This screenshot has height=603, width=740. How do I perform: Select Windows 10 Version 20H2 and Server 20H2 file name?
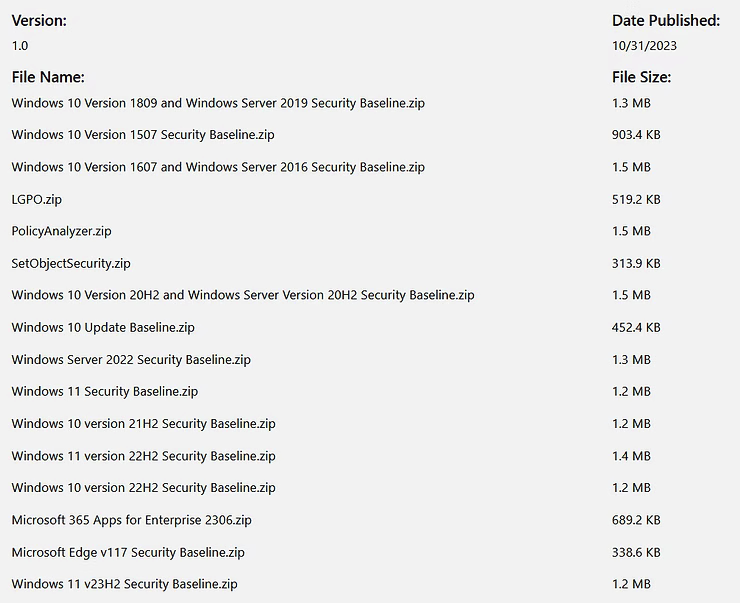click(x=243, y=295)
